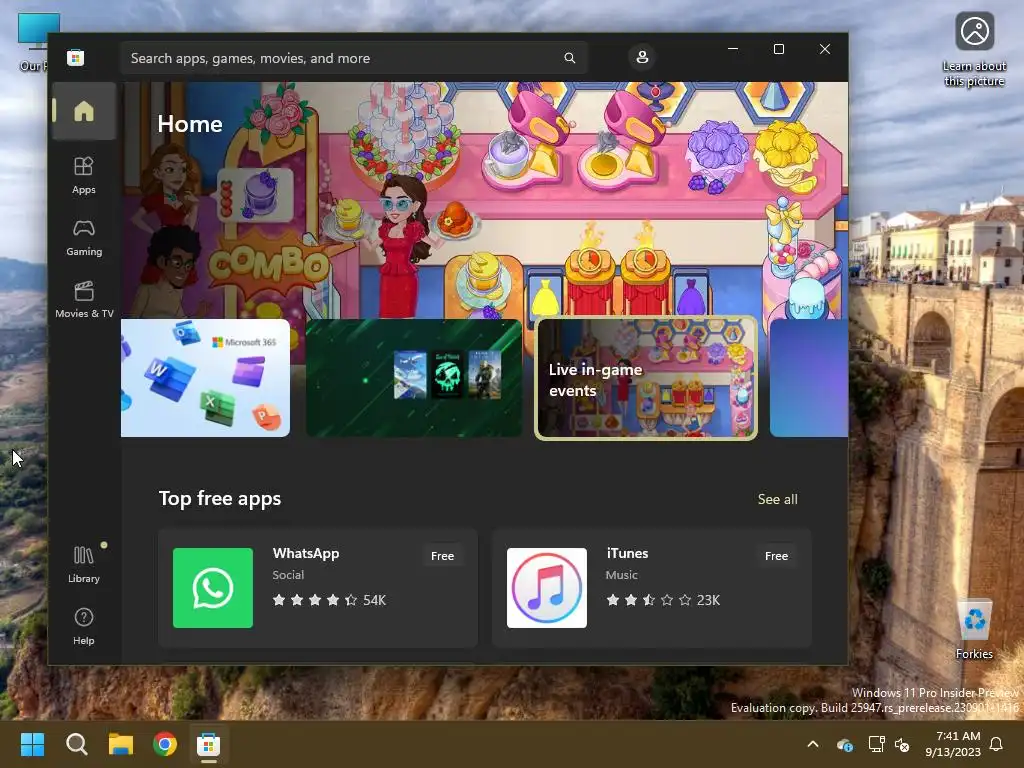Open the partially visible purple promo card
The image size is (1024, 768).
coord(809,377)
